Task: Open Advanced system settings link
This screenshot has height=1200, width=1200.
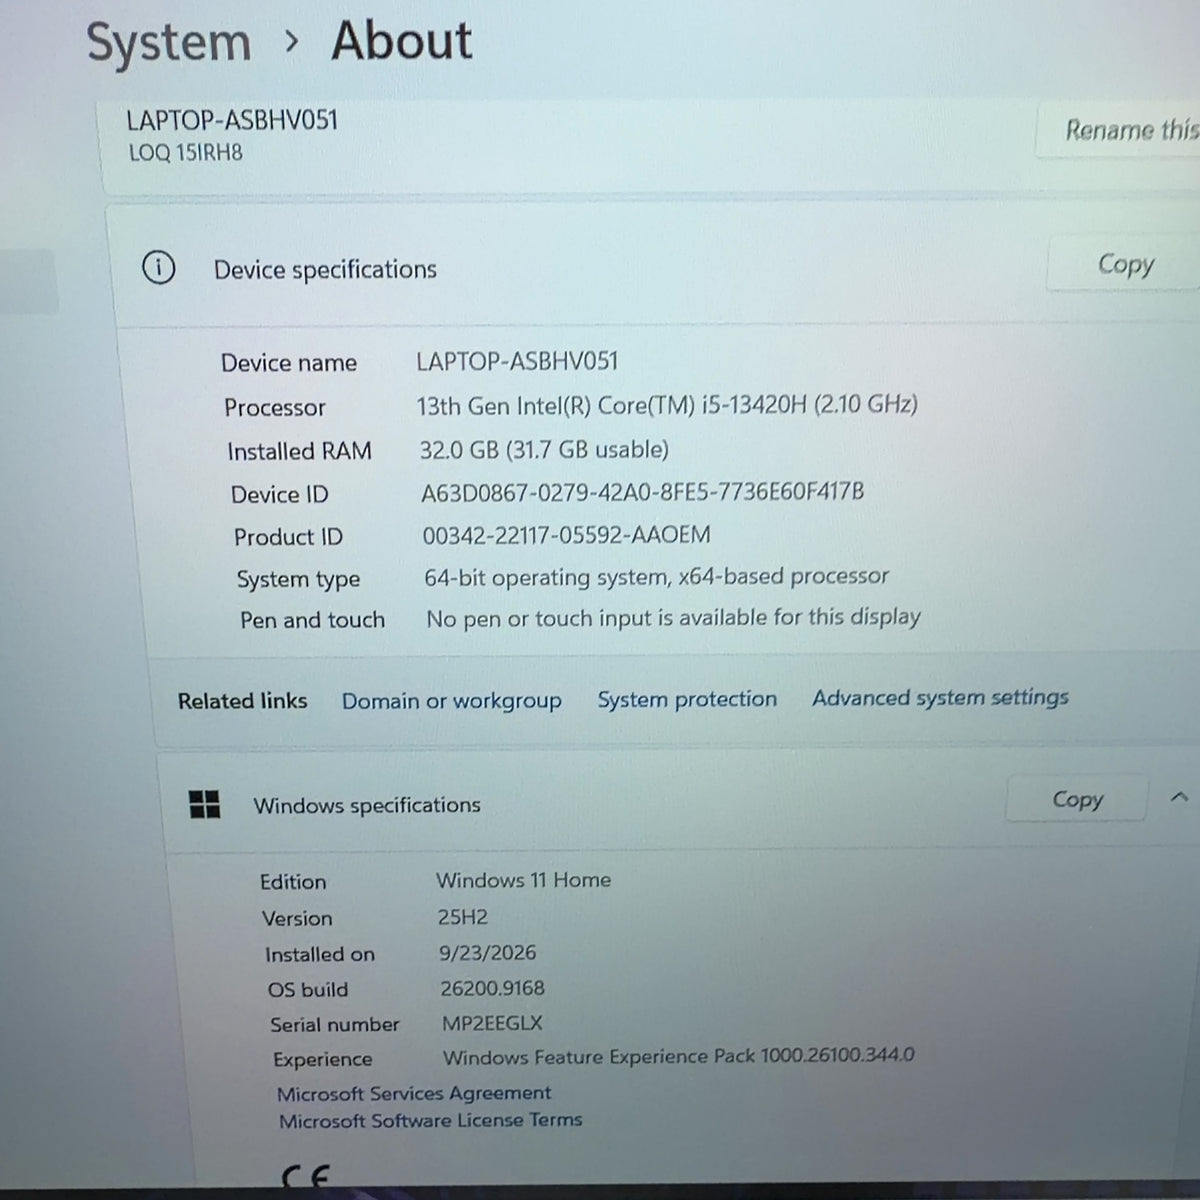Action: 940,697
